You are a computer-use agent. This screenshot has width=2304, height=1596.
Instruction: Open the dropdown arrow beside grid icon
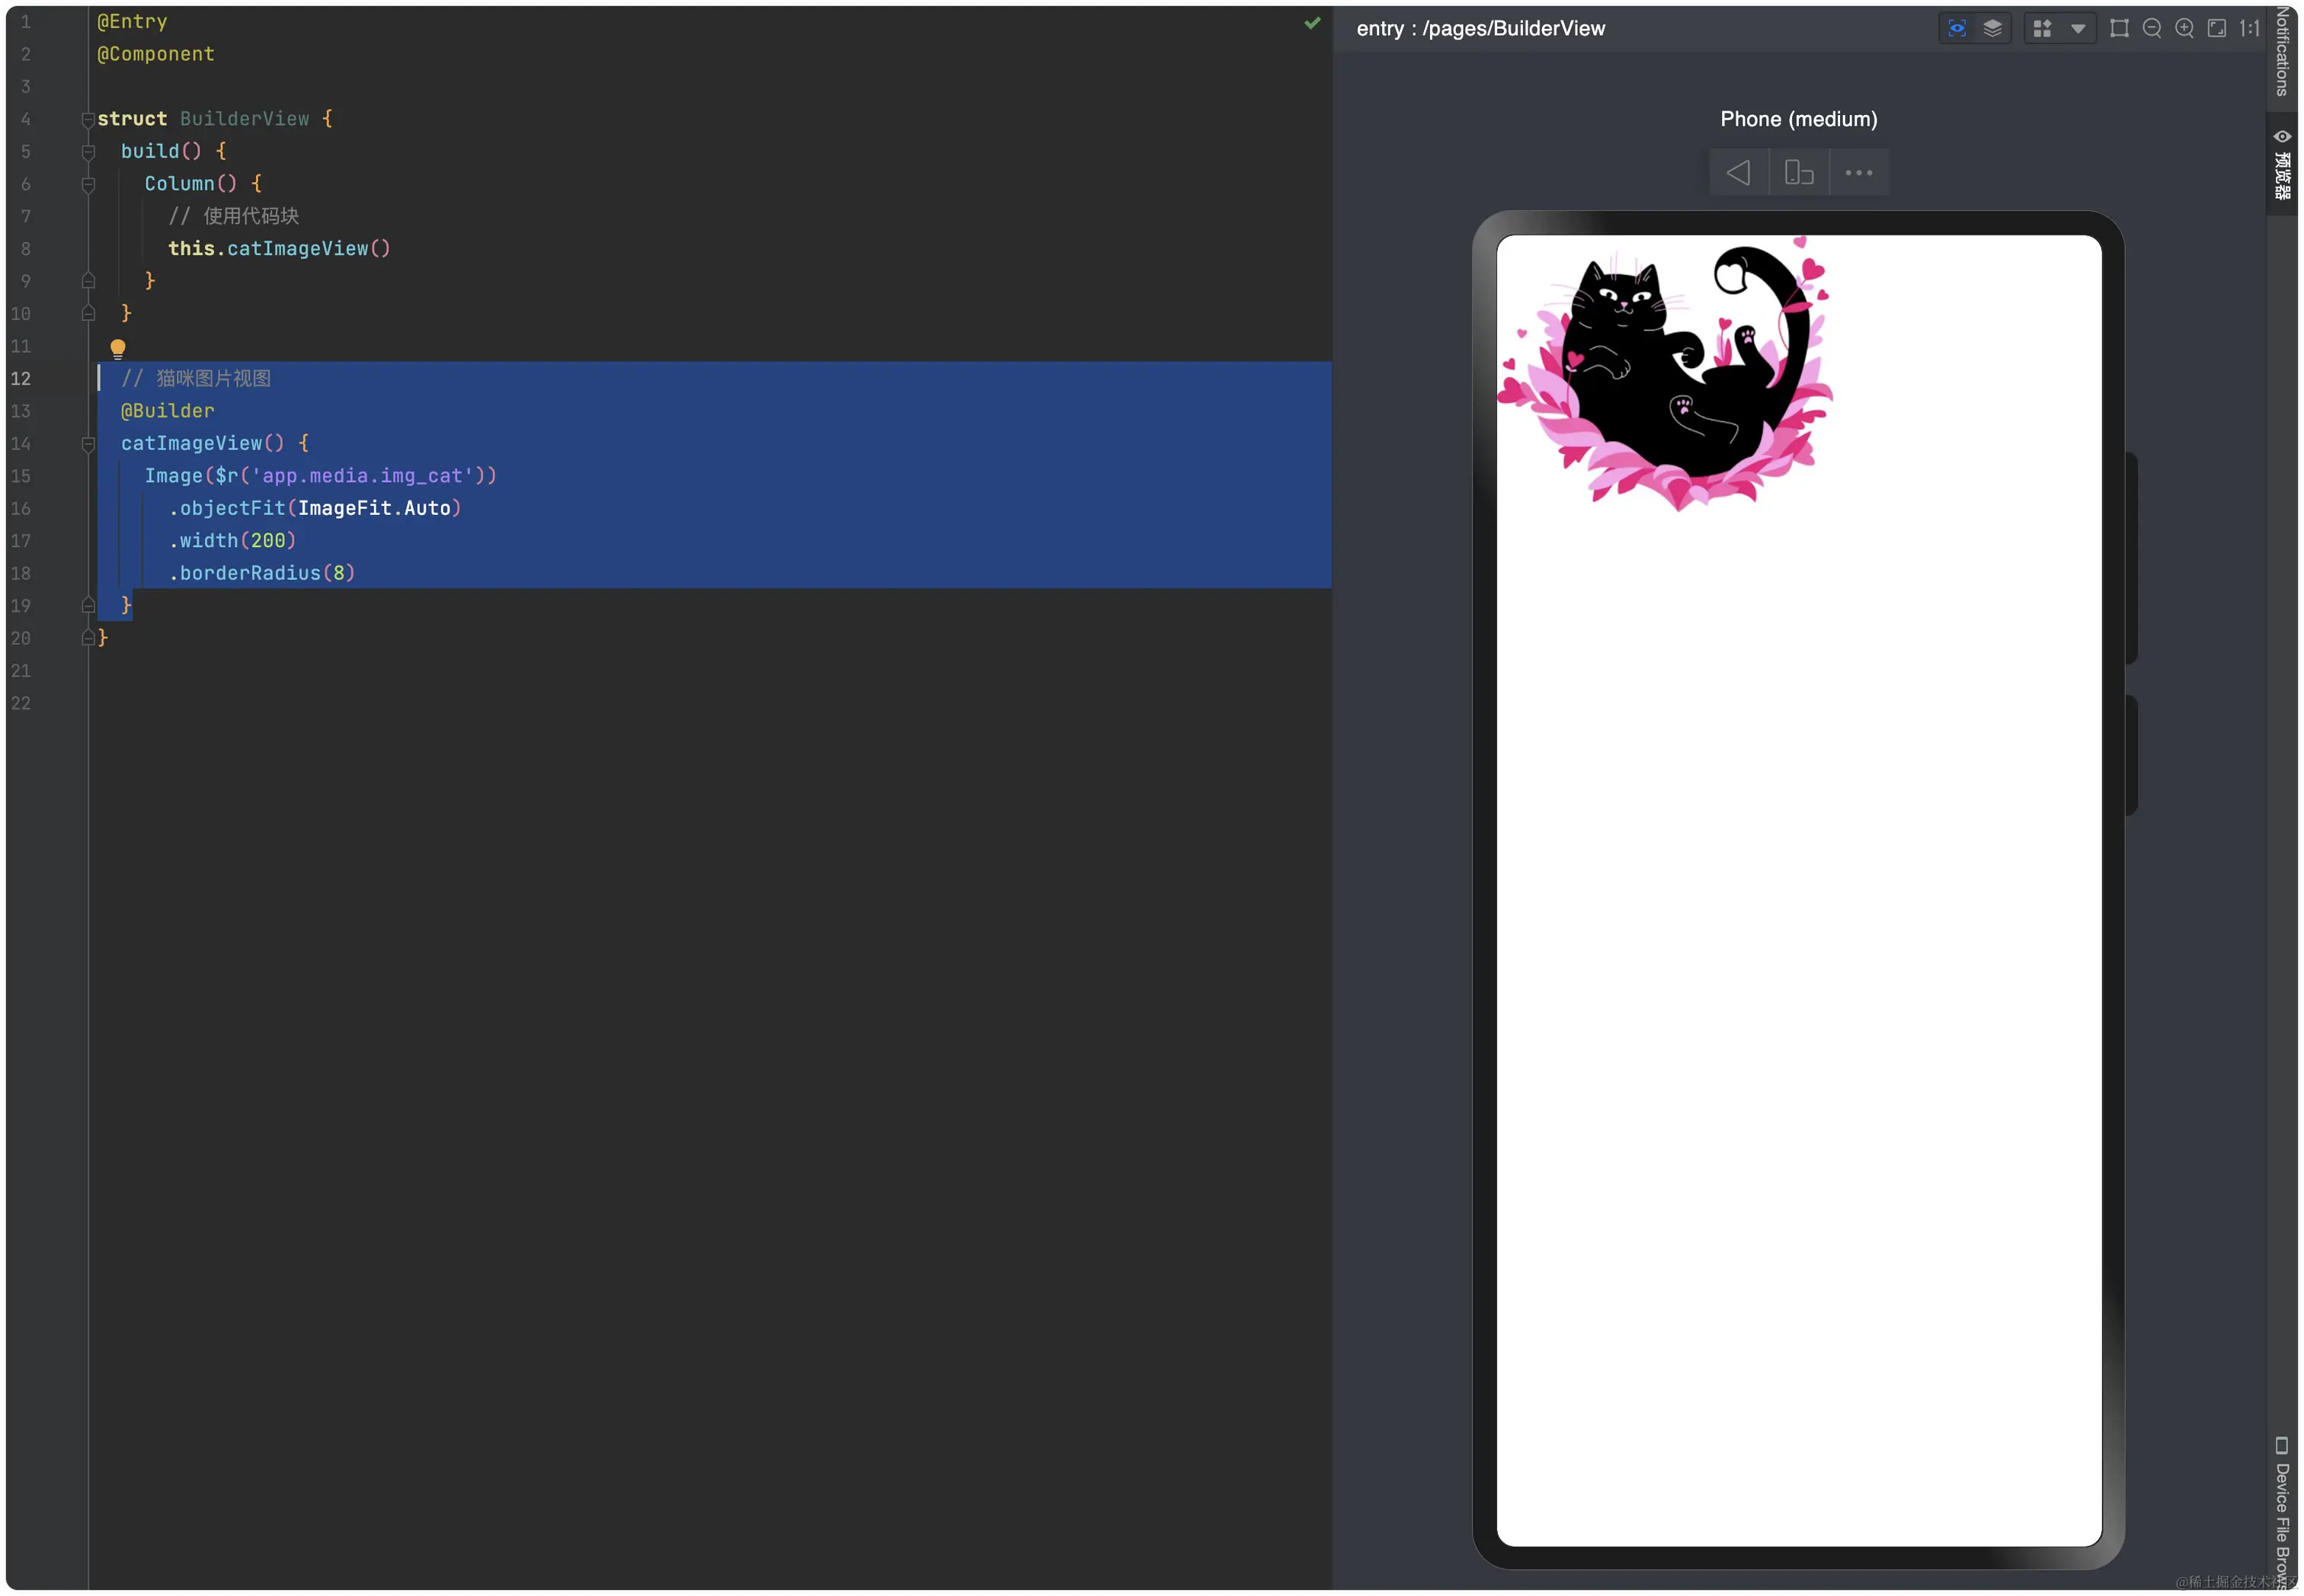2077,28
